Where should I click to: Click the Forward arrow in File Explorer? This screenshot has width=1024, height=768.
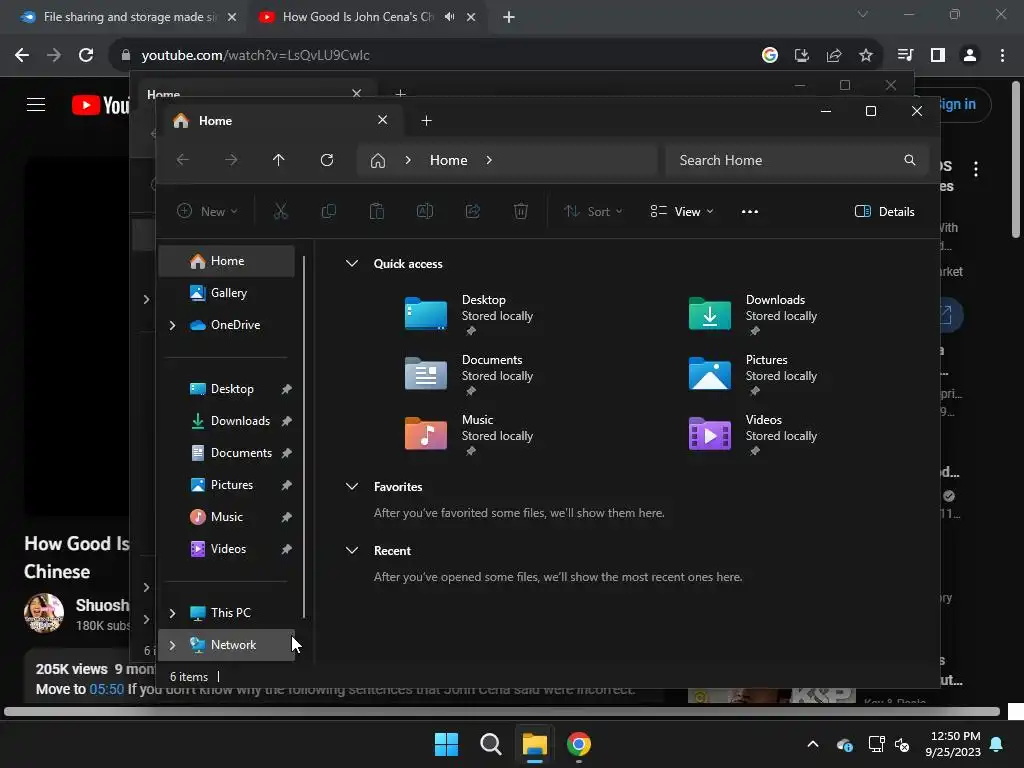[x=231, y=160]
